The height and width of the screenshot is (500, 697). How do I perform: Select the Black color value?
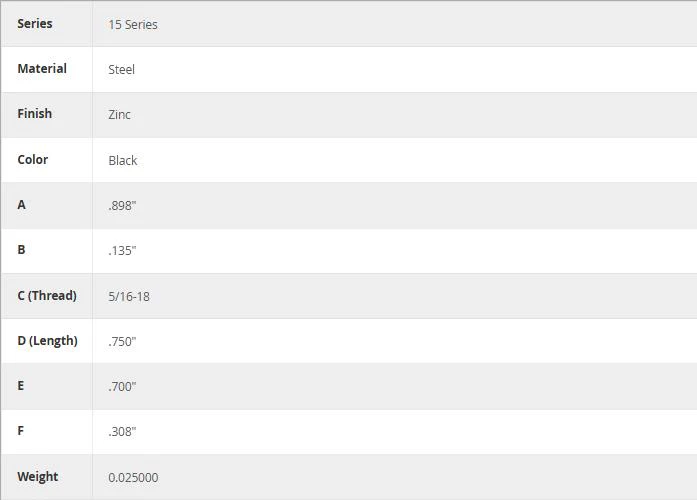[x=123, y=160]
